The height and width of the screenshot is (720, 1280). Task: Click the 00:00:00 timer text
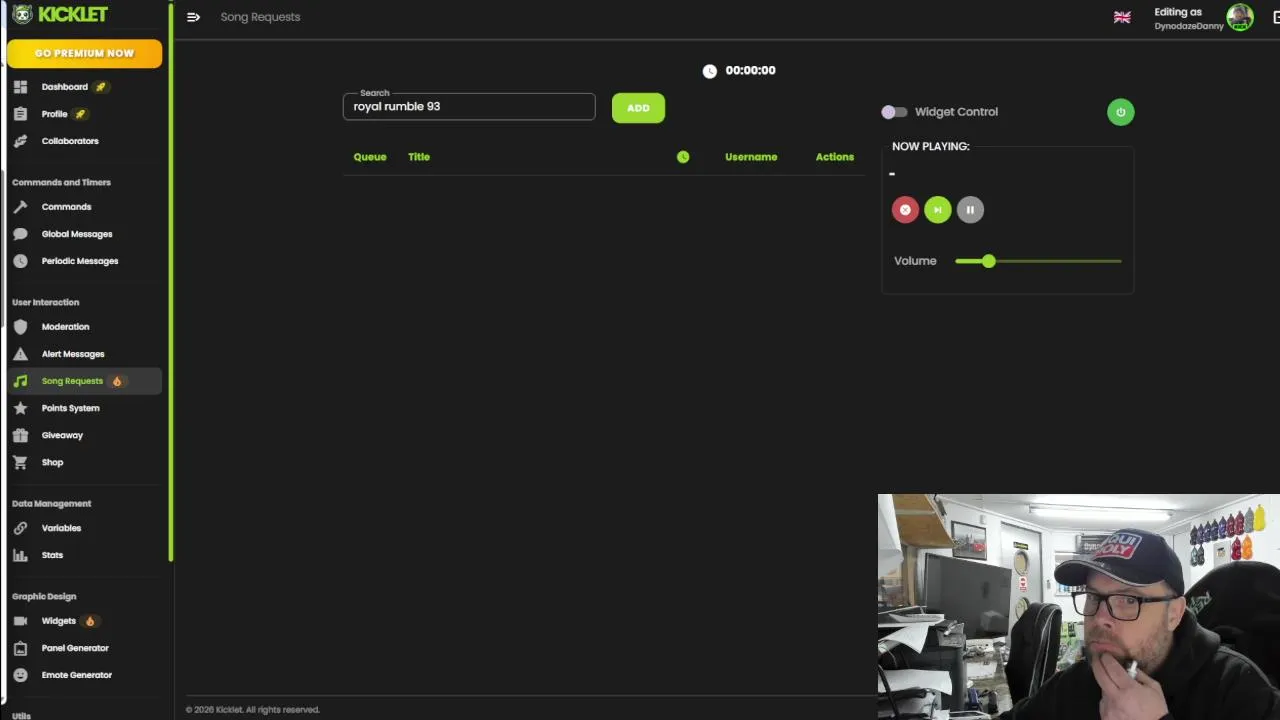coord(750,71)
